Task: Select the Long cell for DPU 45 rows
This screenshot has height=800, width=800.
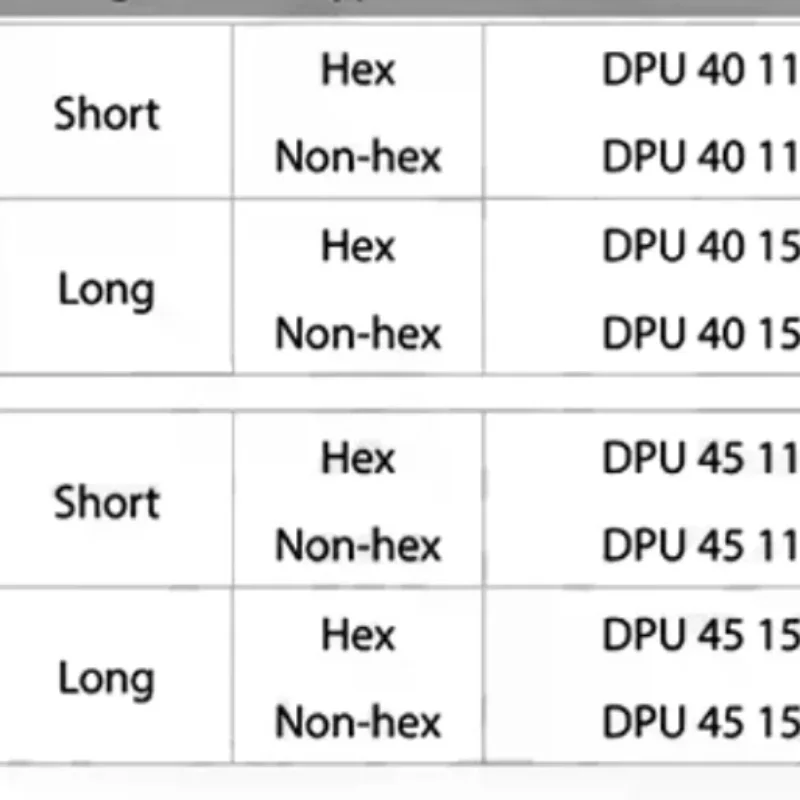Action: click(107, 678)
